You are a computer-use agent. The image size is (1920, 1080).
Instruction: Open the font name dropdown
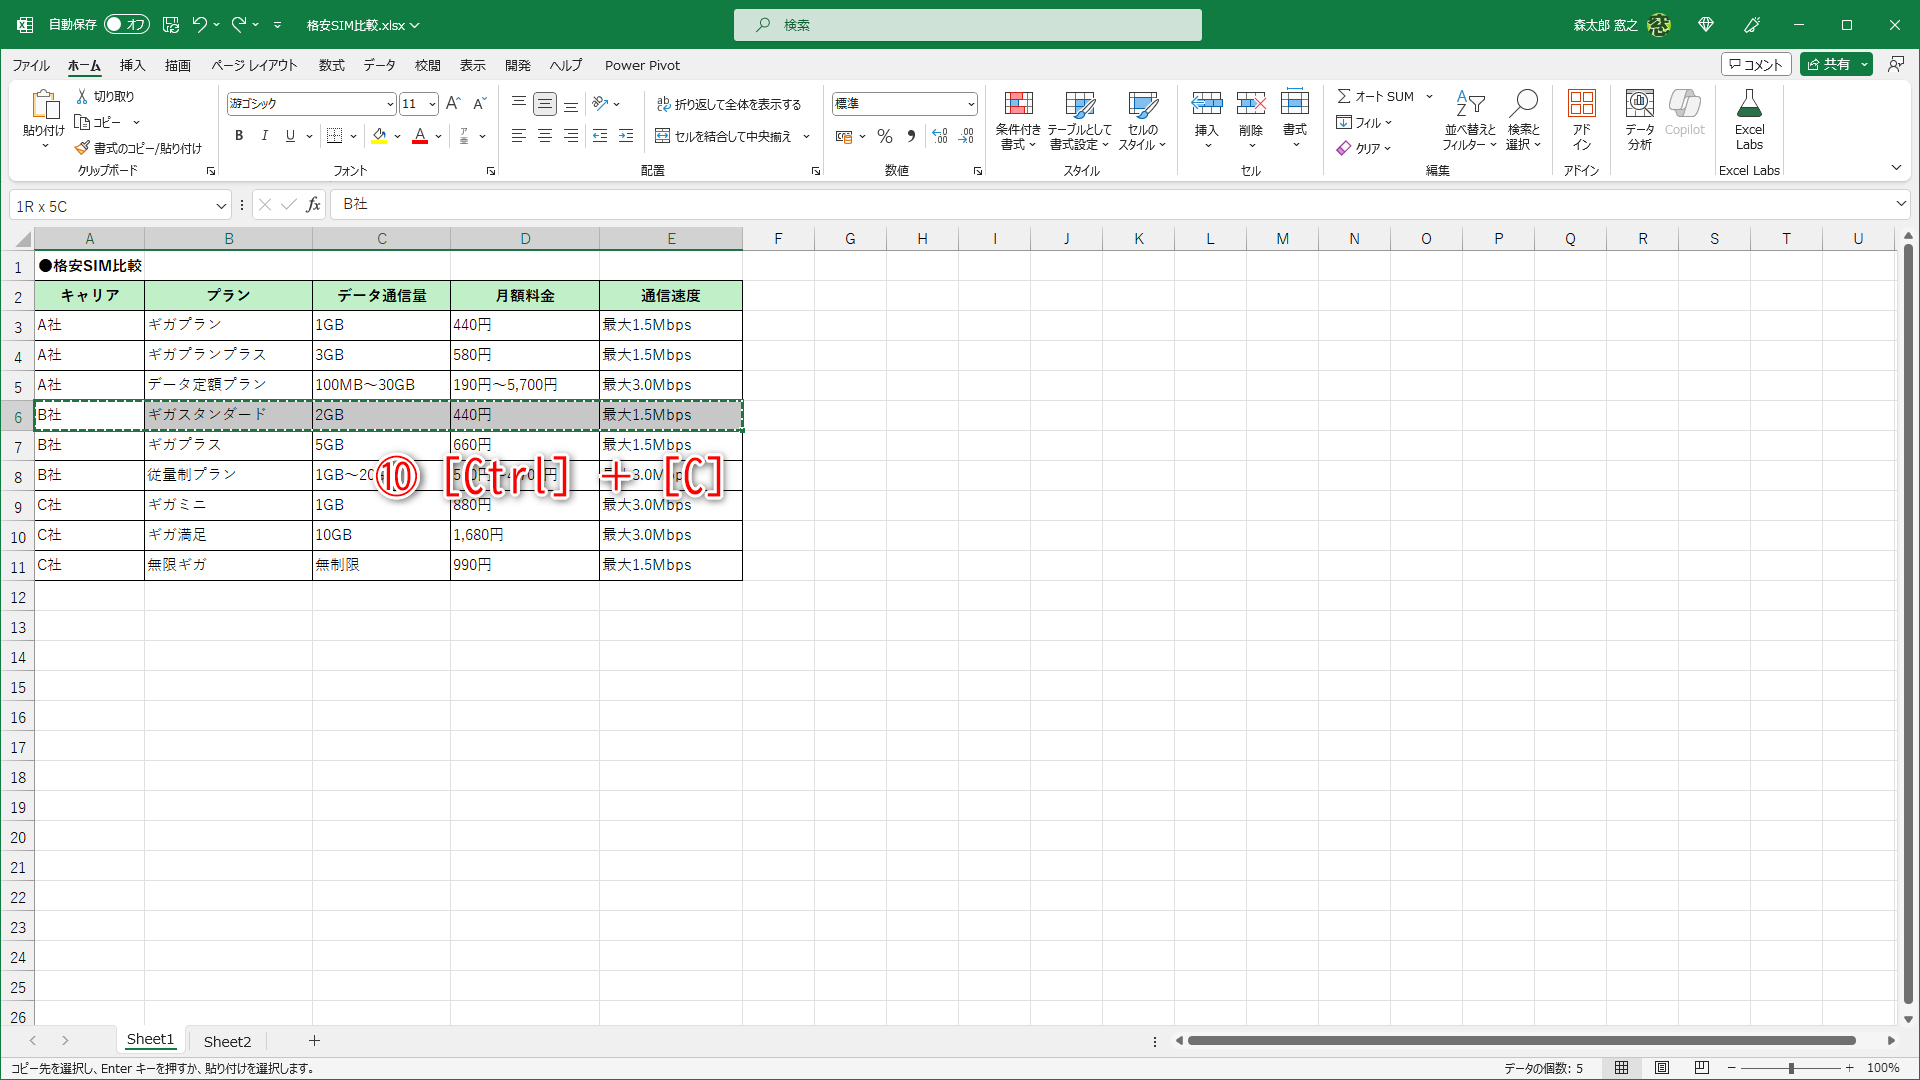(x=390, y=104)
